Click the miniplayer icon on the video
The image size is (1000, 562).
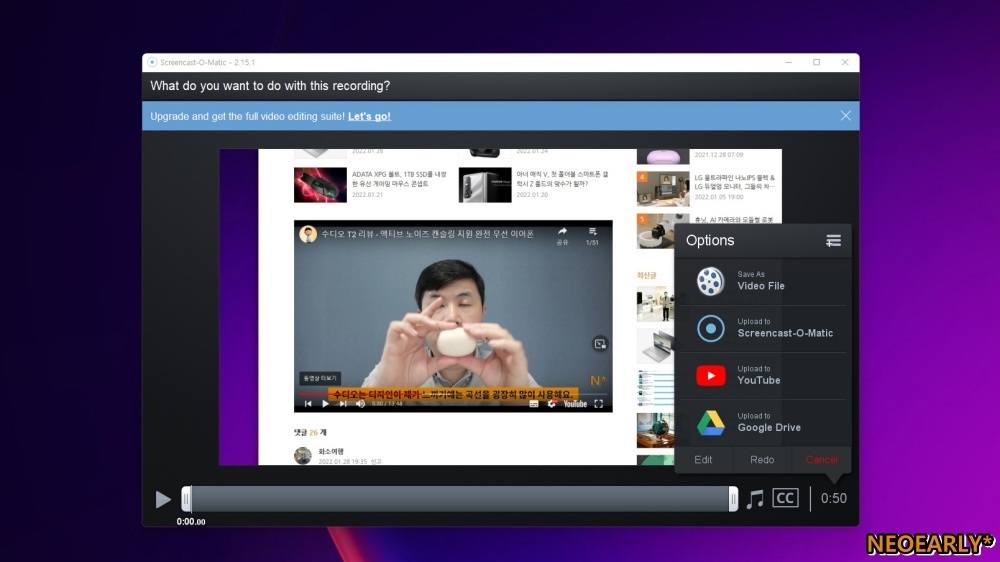600,344
